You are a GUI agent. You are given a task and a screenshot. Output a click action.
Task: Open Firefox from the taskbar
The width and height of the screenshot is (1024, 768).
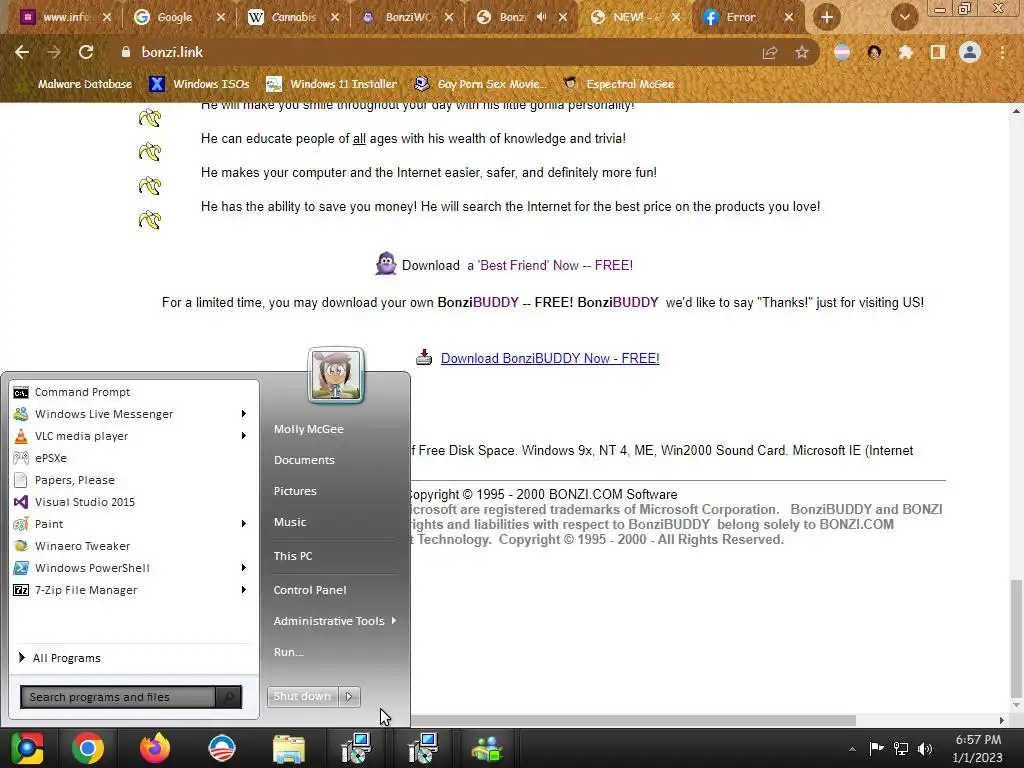click(x=155, y=748)
